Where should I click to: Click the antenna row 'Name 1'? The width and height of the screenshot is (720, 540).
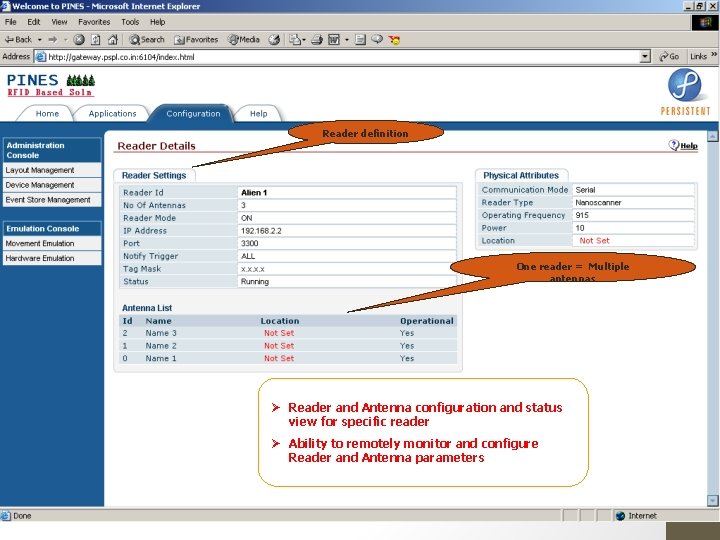tap(288, 358)
